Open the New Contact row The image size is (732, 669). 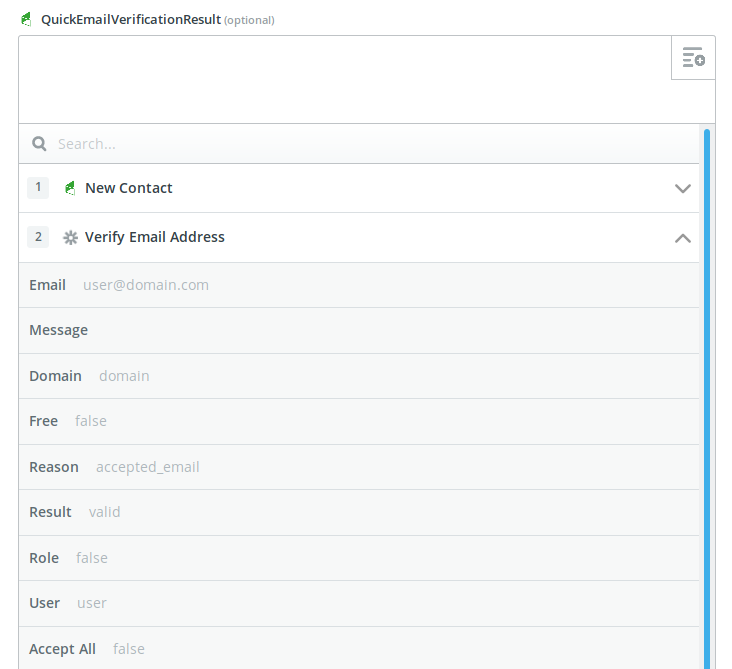point(359,188)
